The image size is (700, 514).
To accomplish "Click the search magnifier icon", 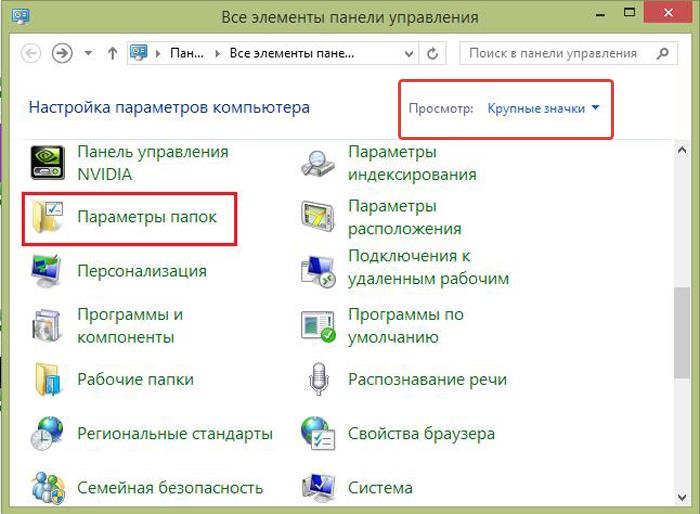I will (662, 53).
